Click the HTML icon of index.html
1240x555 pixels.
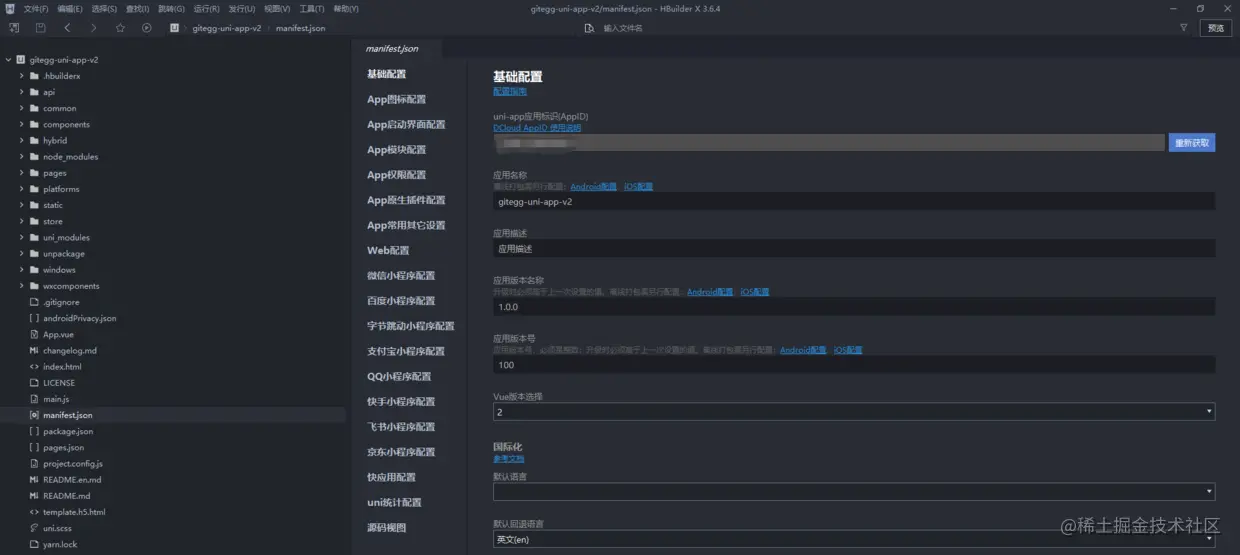(x=34, y=367)
